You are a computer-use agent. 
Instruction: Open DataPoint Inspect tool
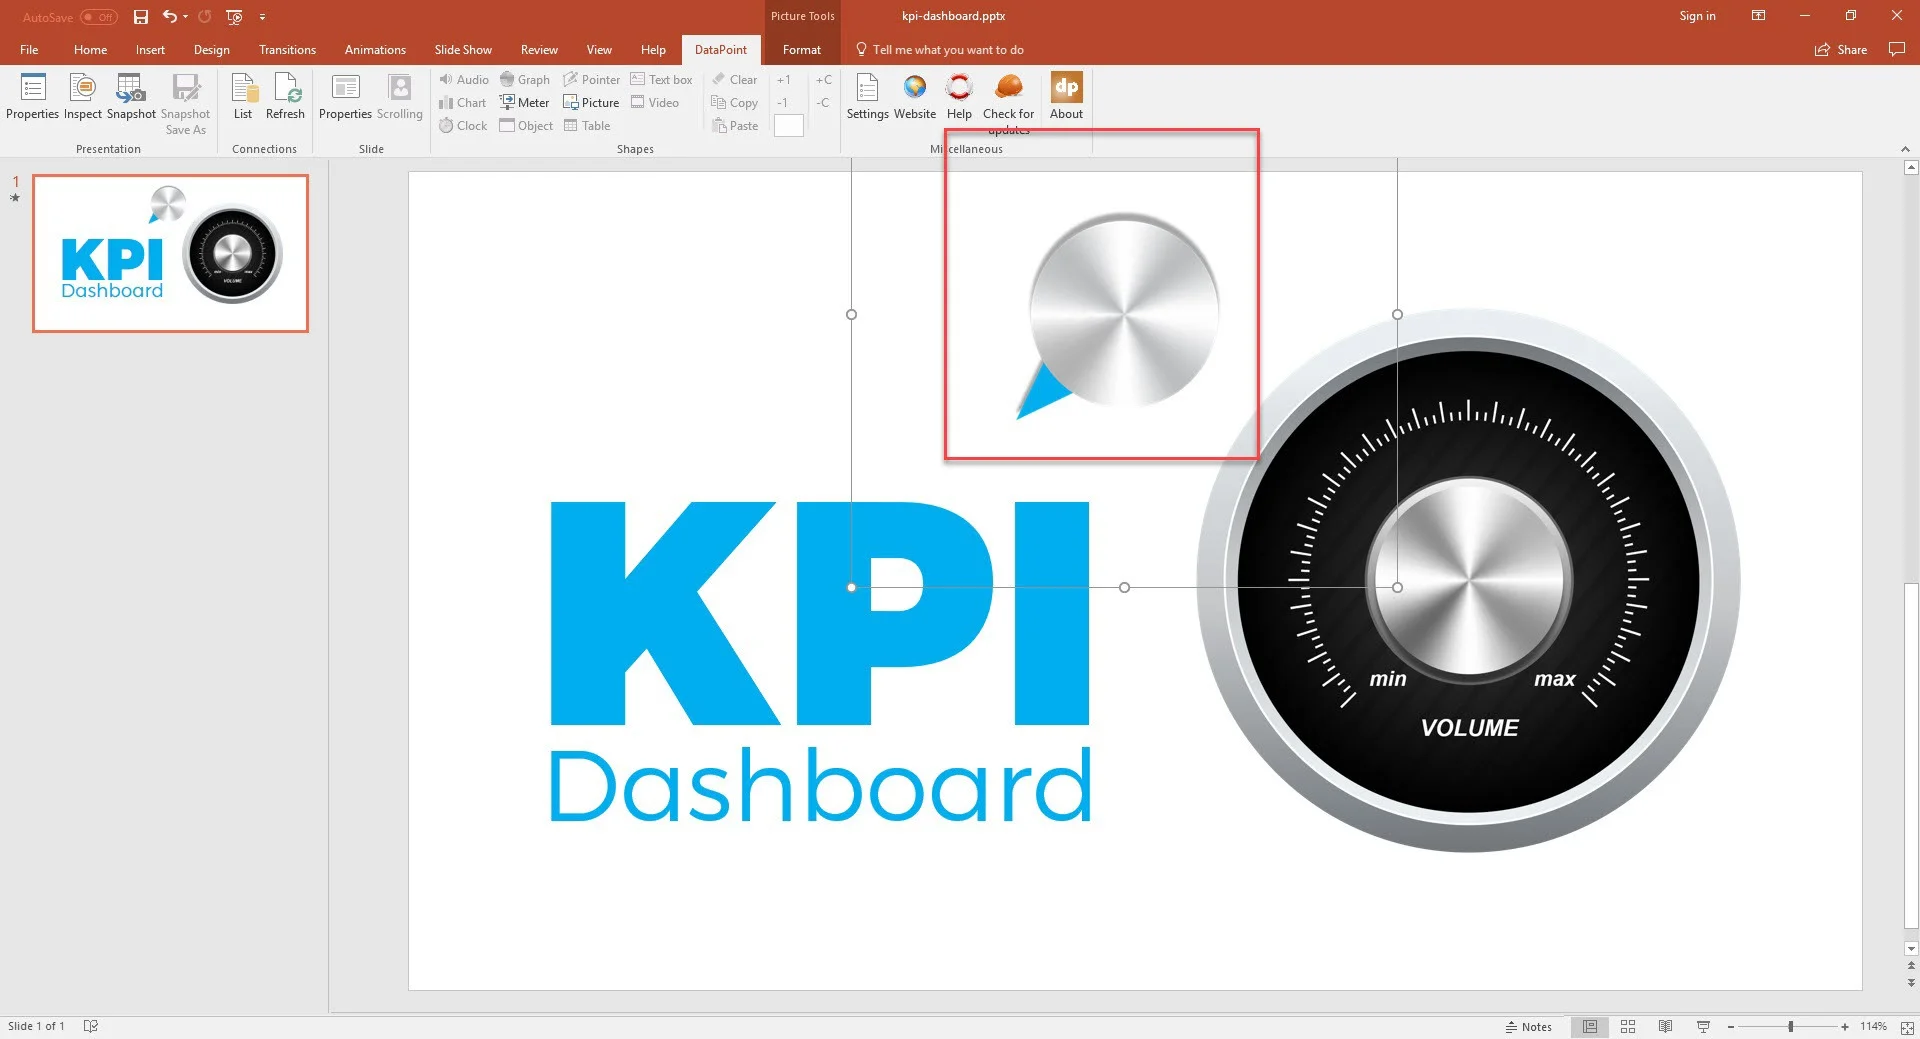tap(82, 96)
